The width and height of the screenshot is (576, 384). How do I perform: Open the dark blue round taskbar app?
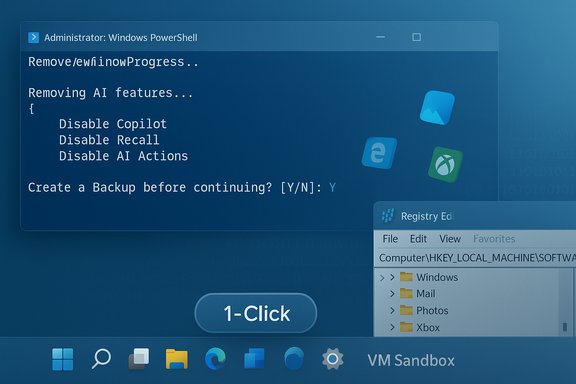coord(294,358)
